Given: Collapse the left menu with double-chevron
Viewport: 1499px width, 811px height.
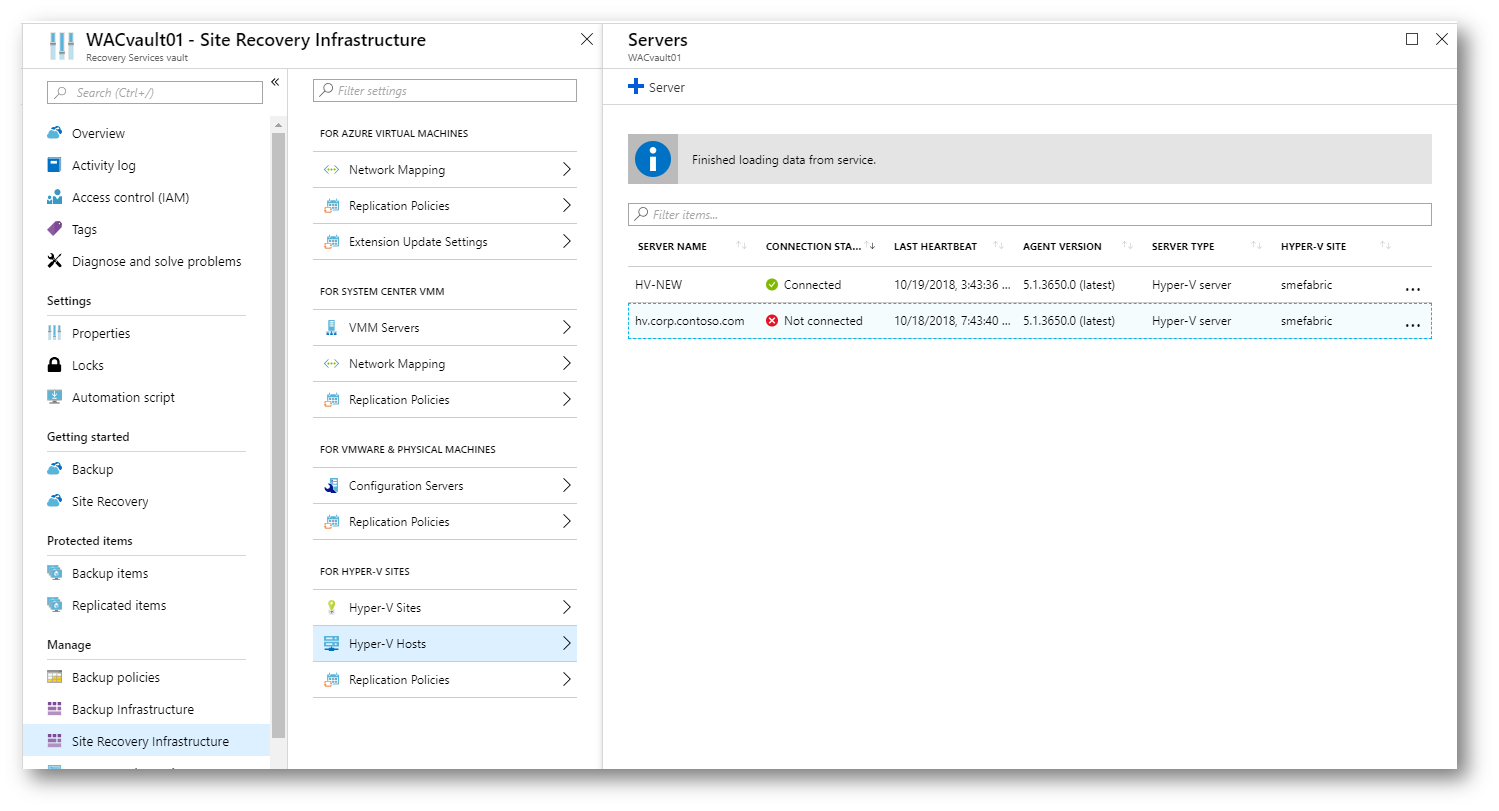Looking at the screenshot, I should pyautogui.click(x=275, y=82).
